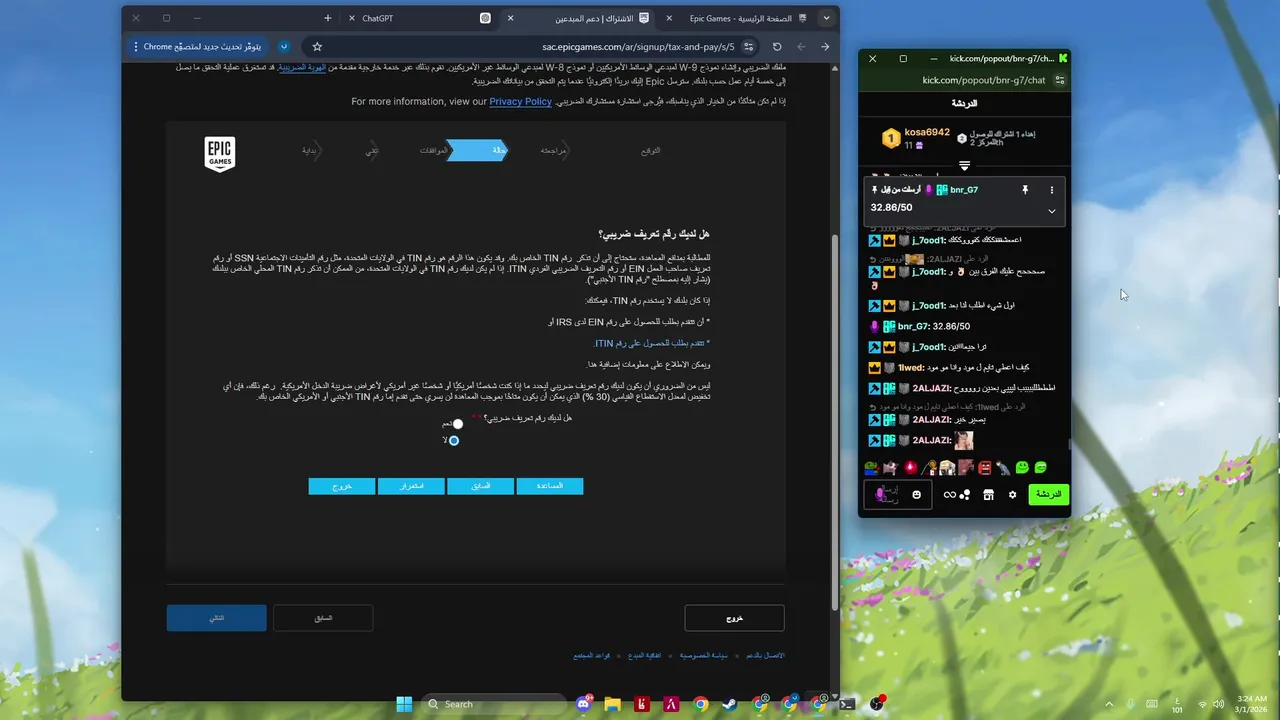Click the image in 2ALJAZI's last message
The image size is (1280, 720).
pos(963,440)
